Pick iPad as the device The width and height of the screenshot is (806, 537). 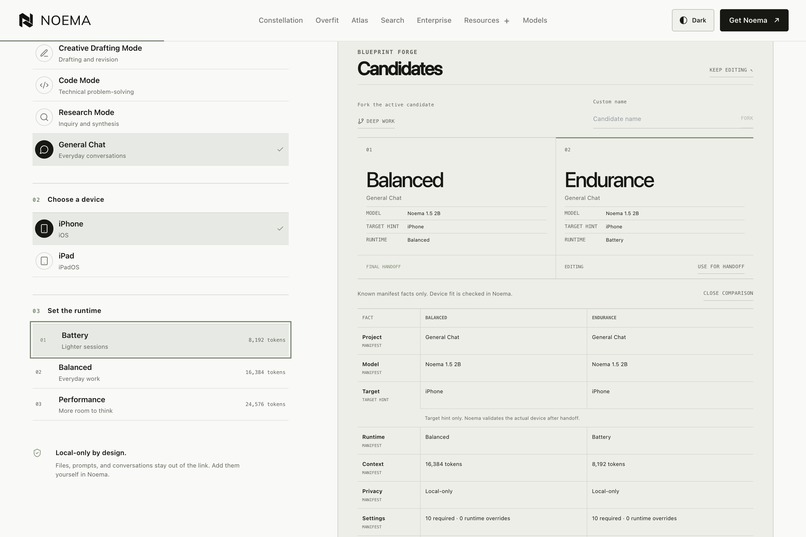pos(160,261)
